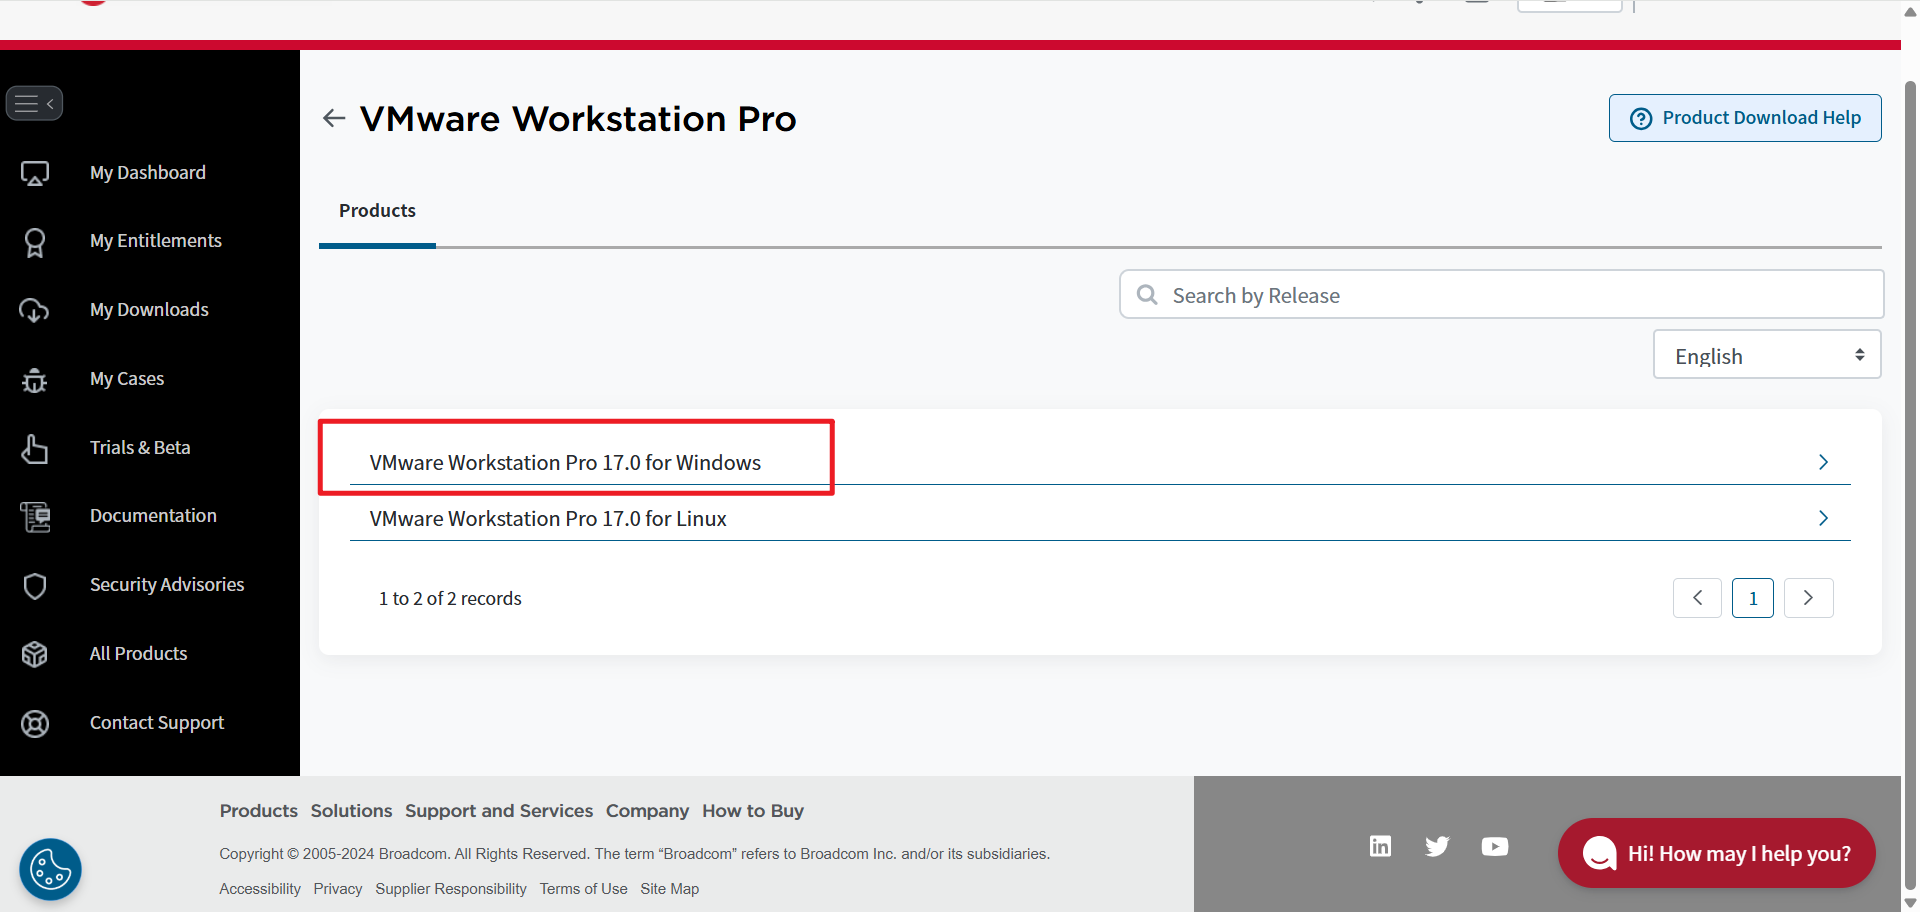Viewport: 1920px width, 912px height.
Task: Visit the LinkedIn page icon
Action: 1380,846
